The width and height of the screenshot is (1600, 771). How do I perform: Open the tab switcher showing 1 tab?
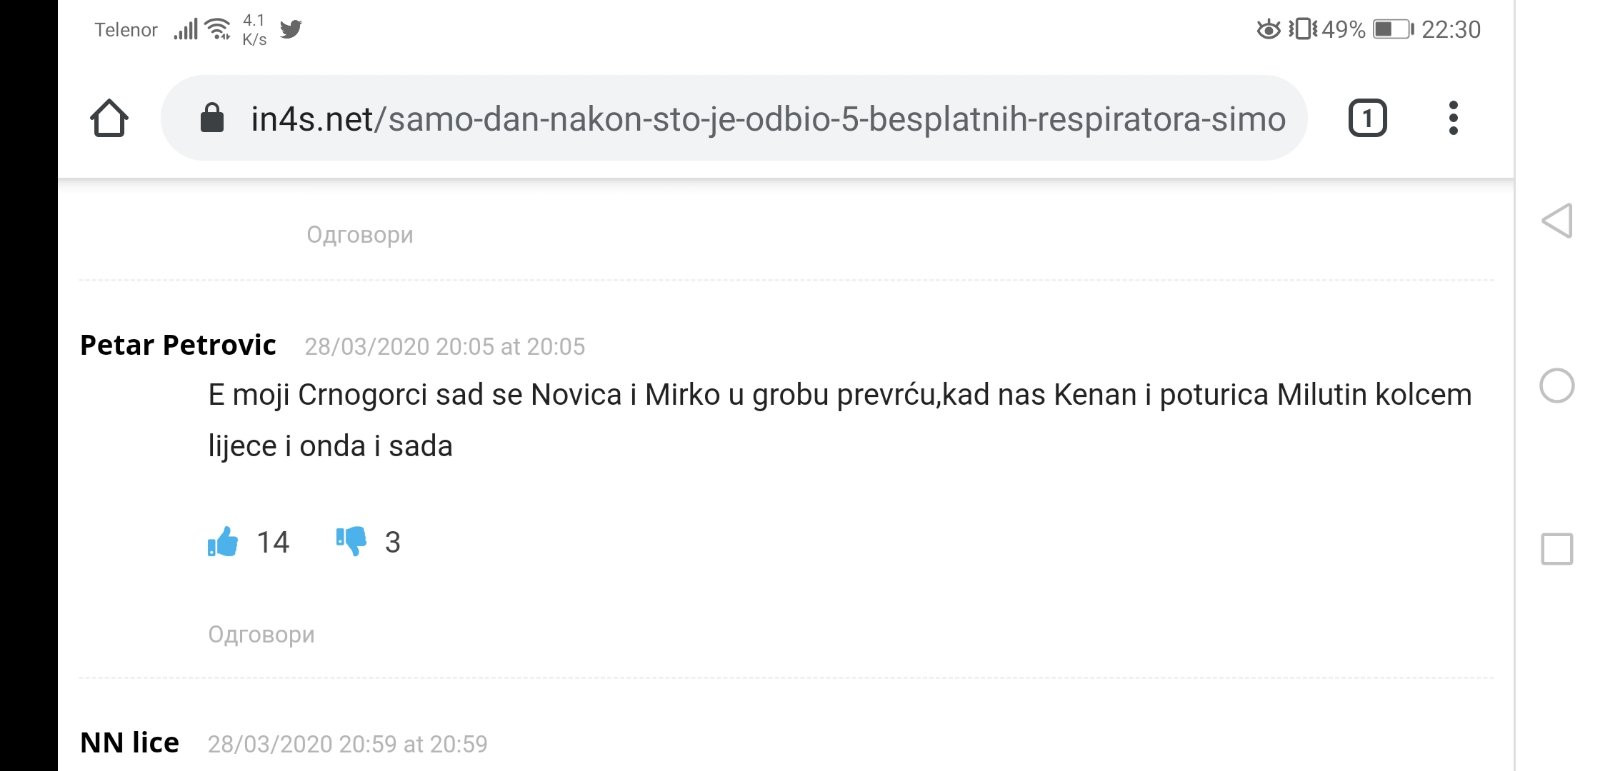[x=1367, y=118]
